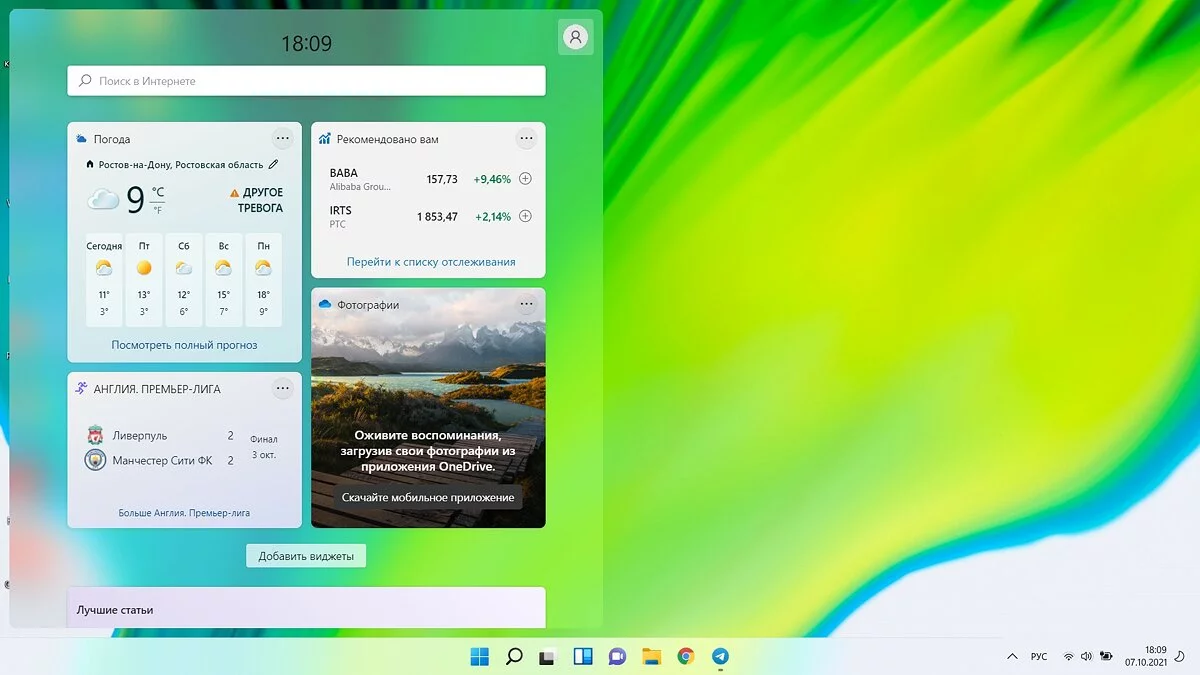Add IRTS stock to watchlist
Image resolution: width=1200 pixels, height=675 pixels.
pyautogui.click(x=525, y=216)
